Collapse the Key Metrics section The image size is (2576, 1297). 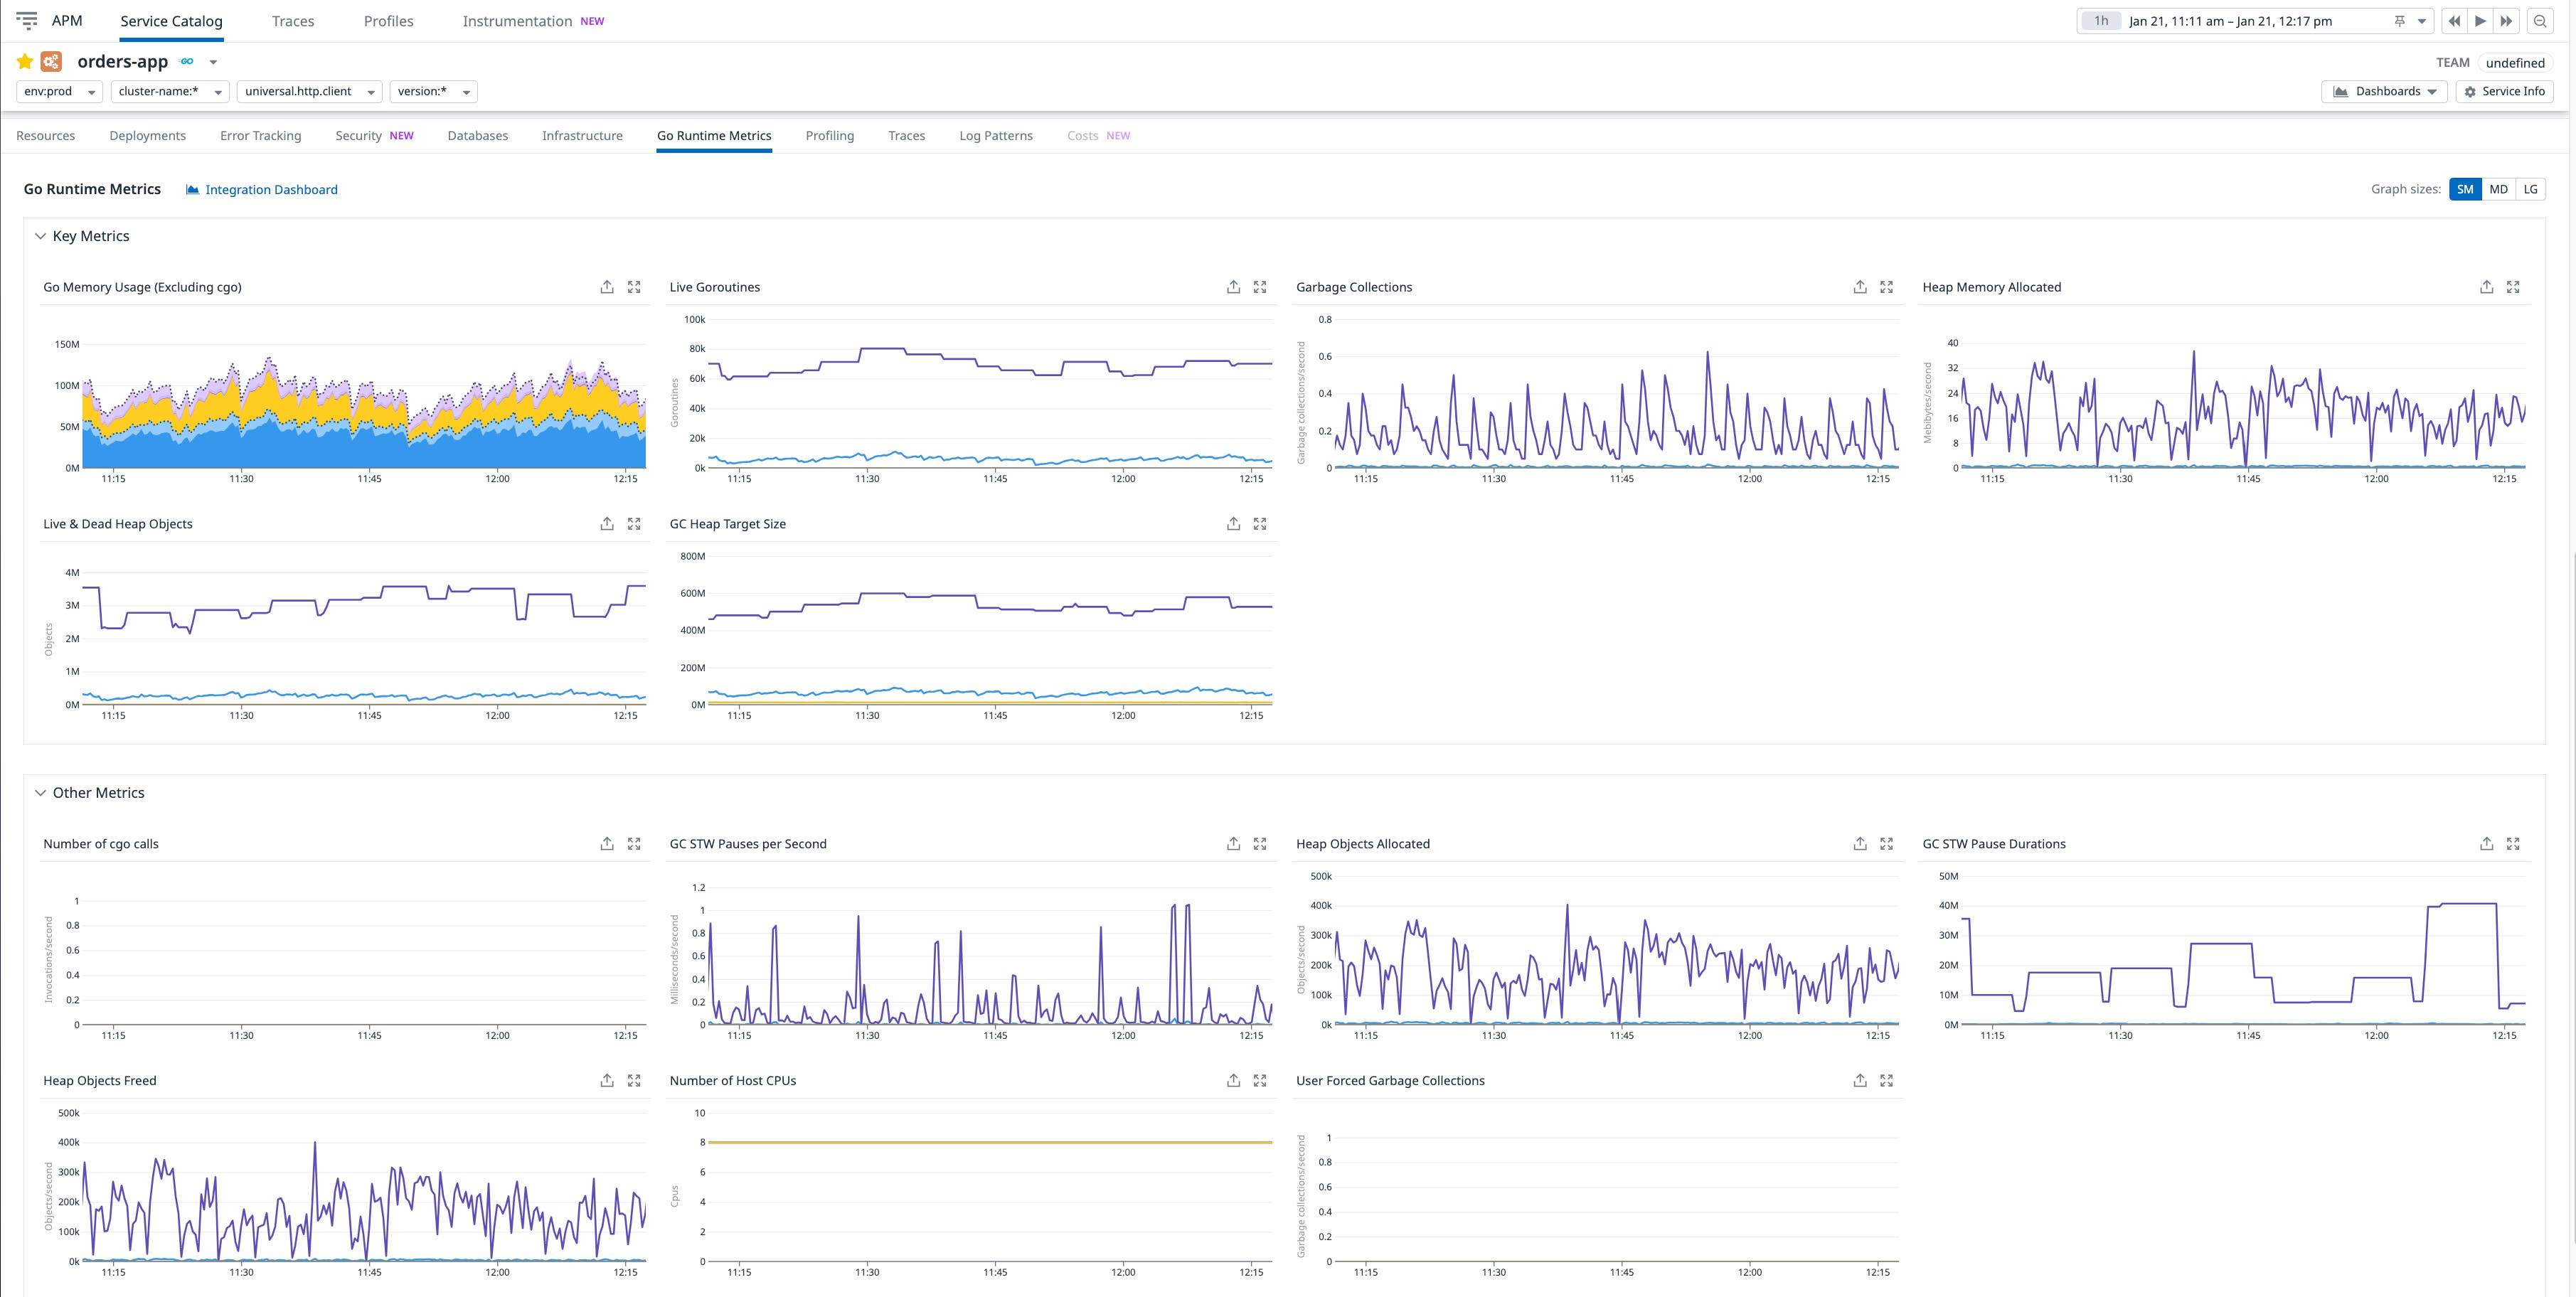point(40,236)
